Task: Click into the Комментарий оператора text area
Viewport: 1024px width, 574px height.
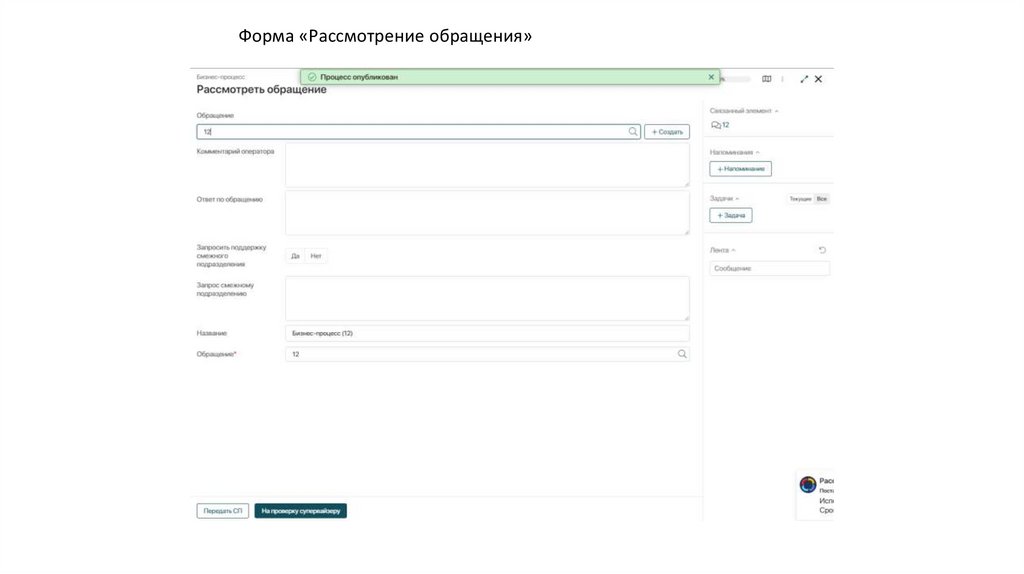Action: point(486,165)
